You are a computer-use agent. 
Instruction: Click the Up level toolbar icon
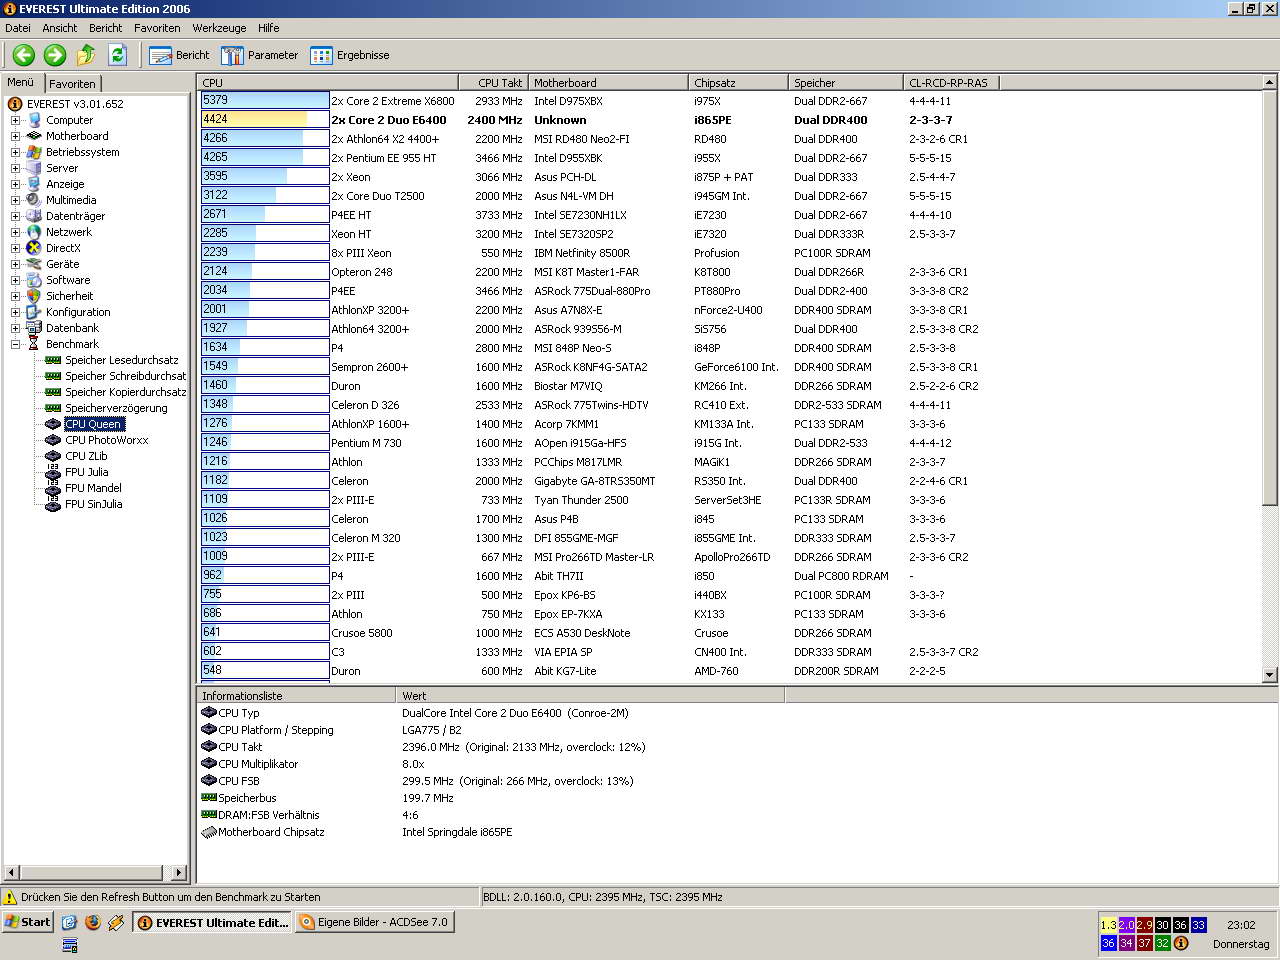pyautogui.click(x=86, y=55)
